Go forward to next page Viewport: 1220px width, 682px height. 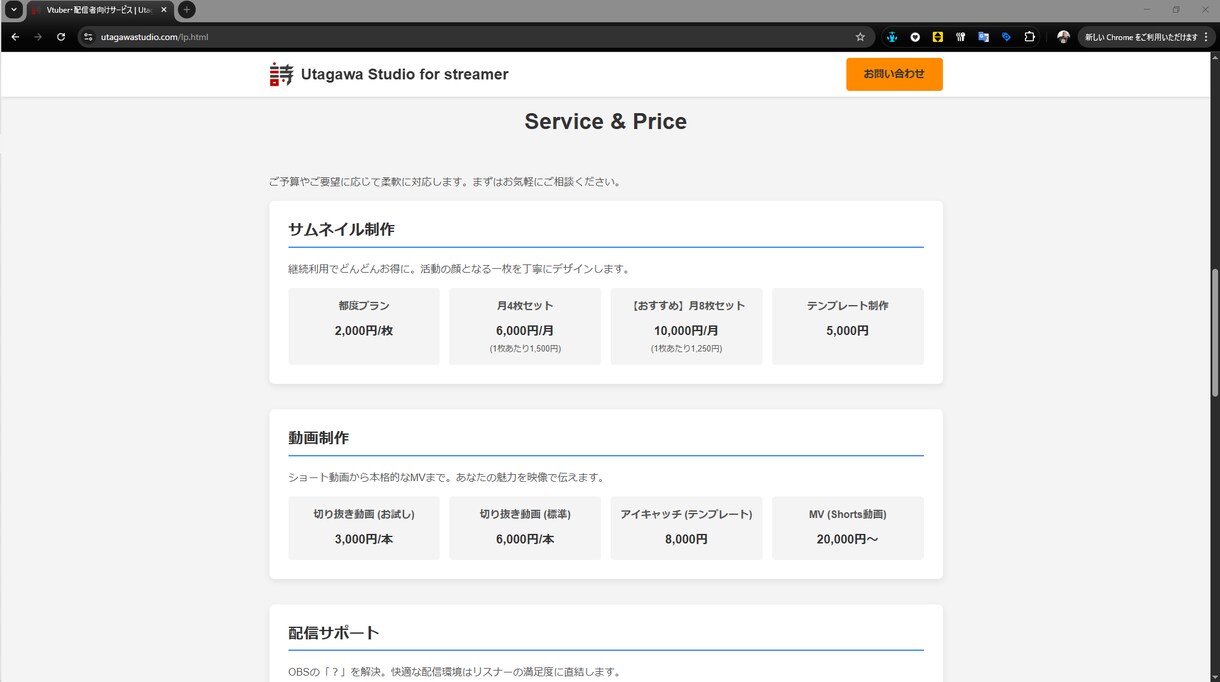click(x=38, y=37)
